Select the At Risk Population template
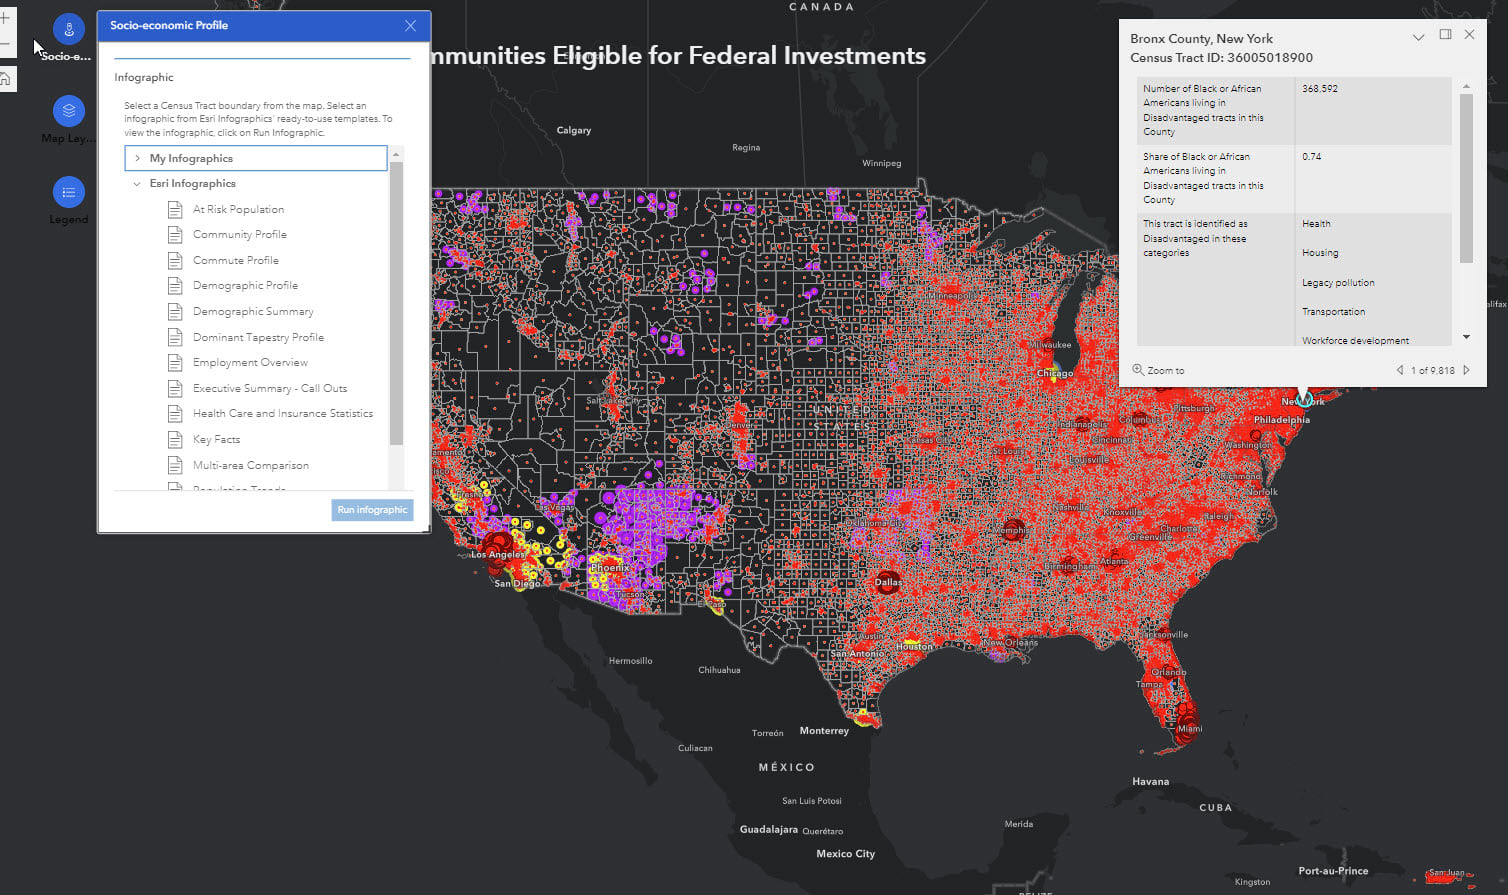 pos(237,209)
